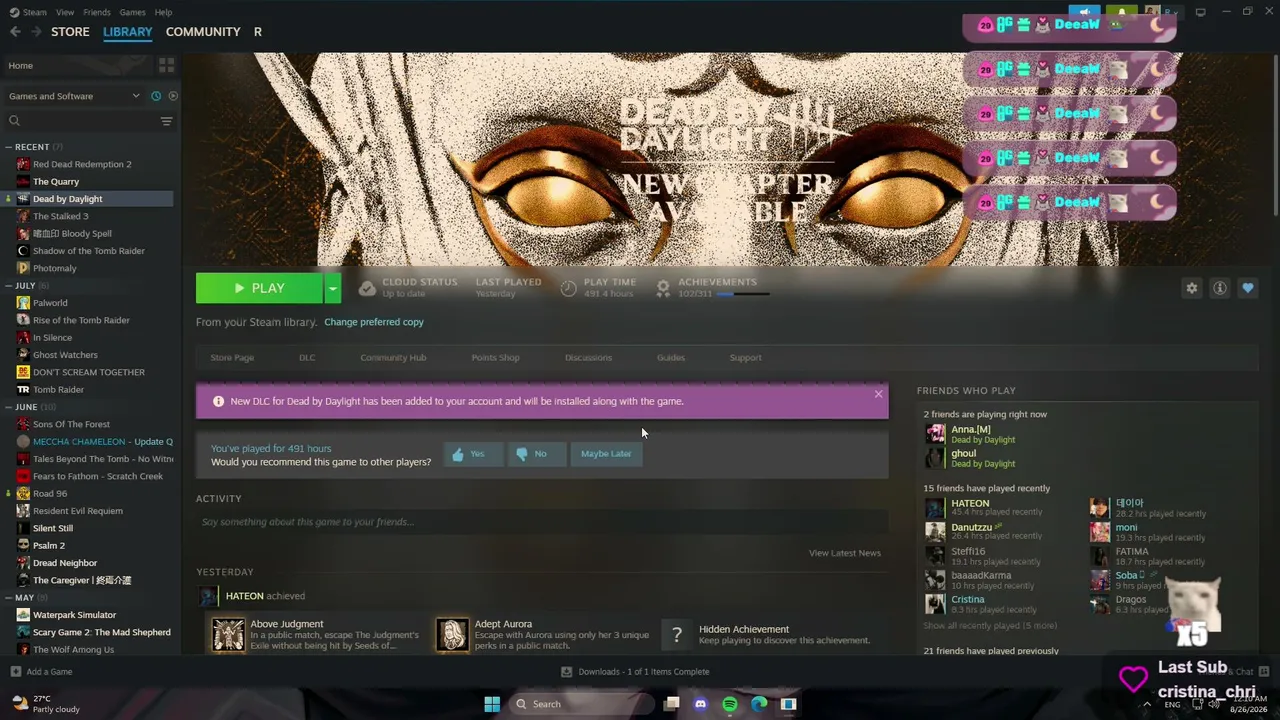Open Spotify from the taskbar
The width and height of the screenshot is (1280, 720).
tap(730, 704)
